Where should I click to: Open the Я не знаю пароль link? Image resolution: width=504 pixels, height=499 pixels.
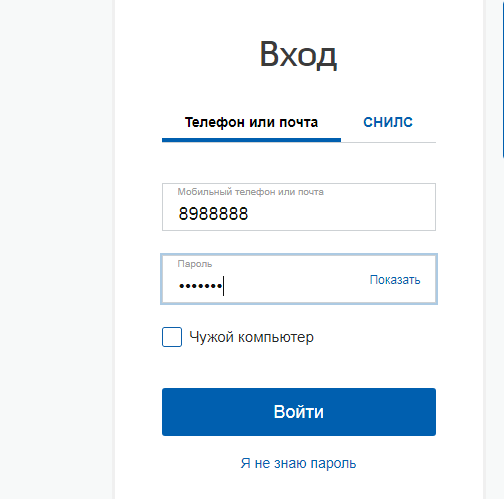point(298,463)
